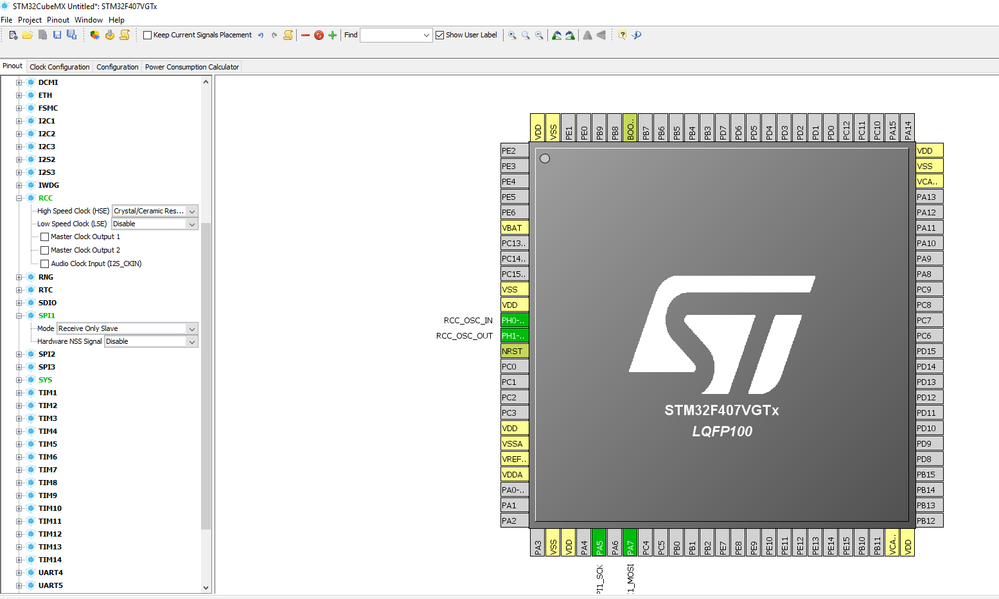Image resolution: width=999 pixels, height=599 pixels.
Task: Open the Window menu
Action: click(89, 20)
